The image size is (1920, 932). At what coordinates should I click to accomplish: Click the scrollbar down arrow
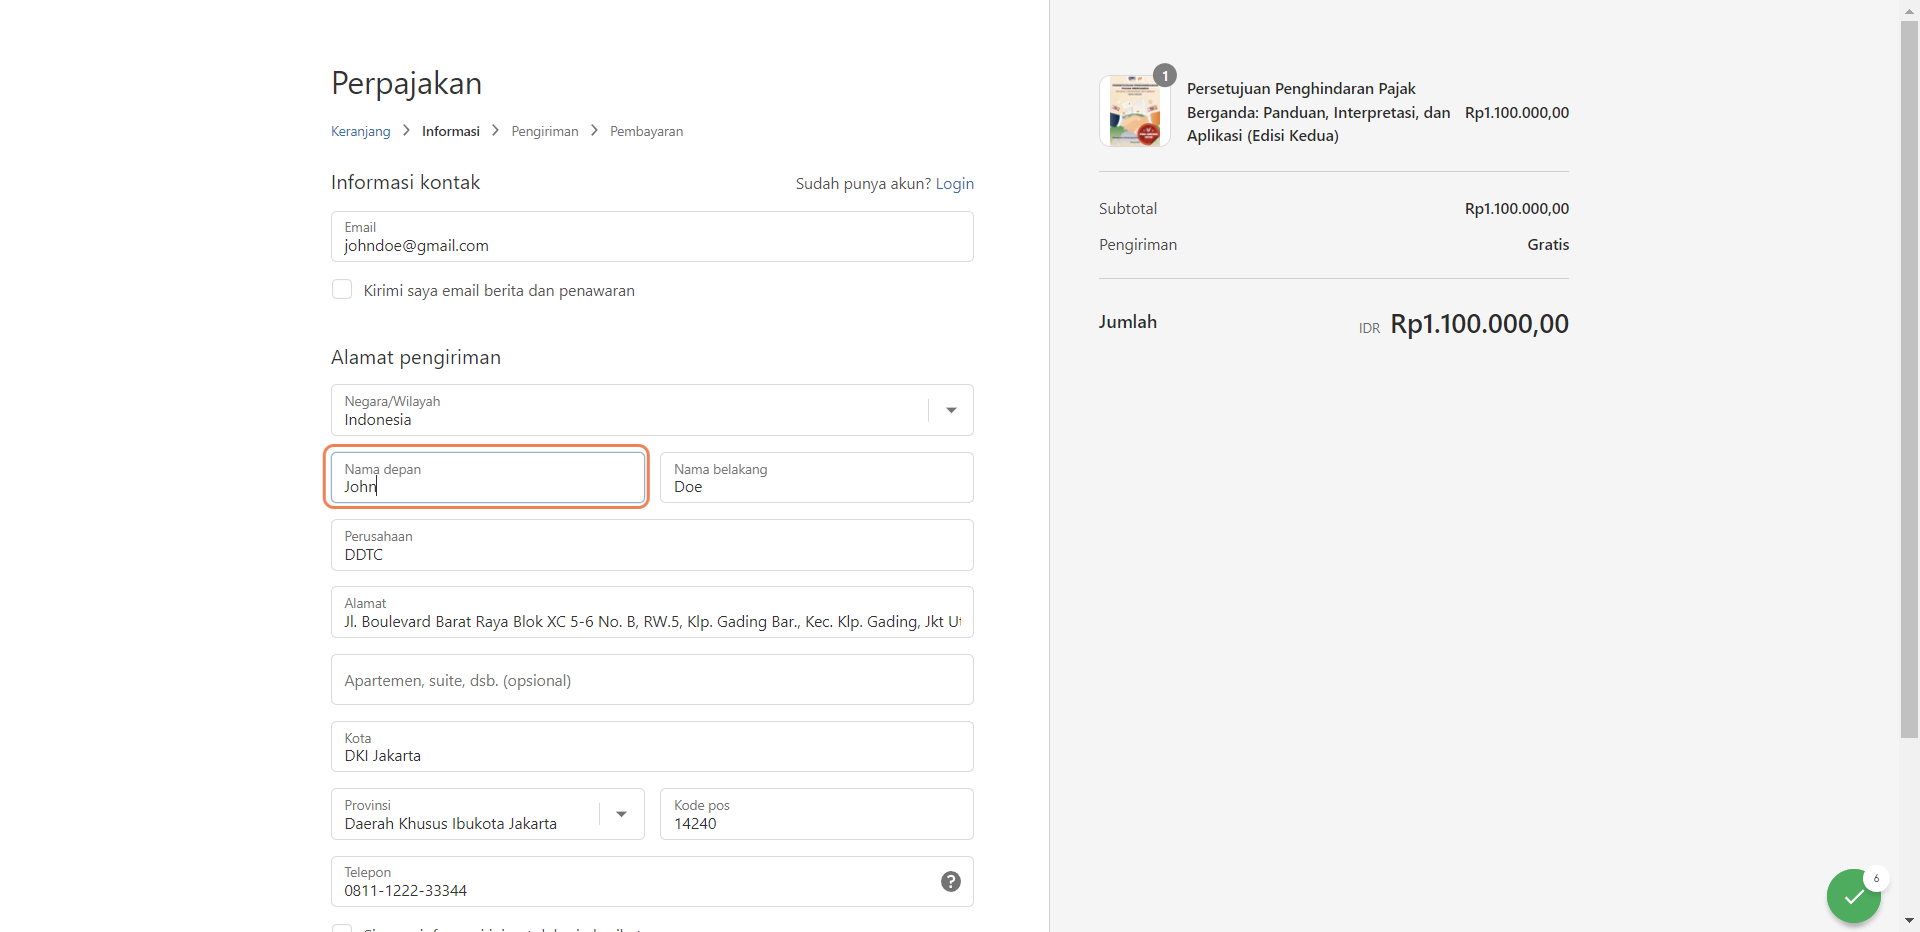click(x=1909, y=921)
